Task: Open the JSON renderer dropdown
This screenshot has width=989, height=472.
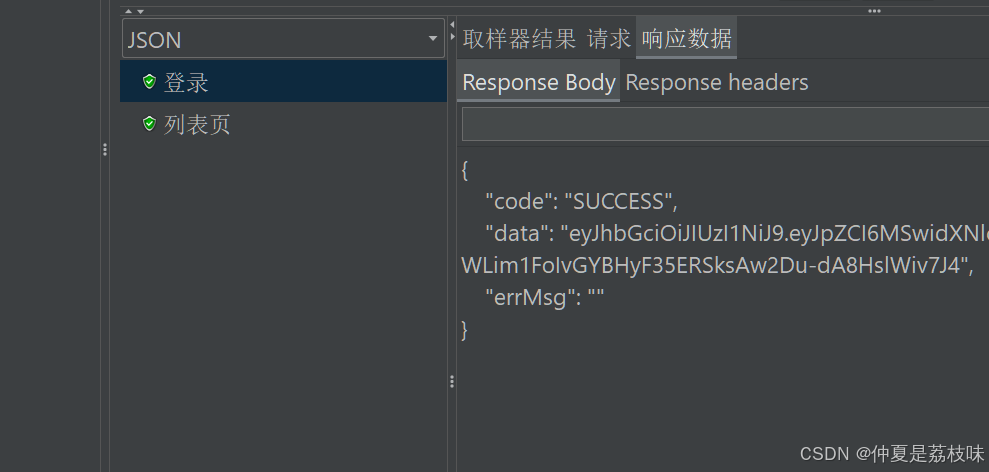Action: tap(283, 38)
